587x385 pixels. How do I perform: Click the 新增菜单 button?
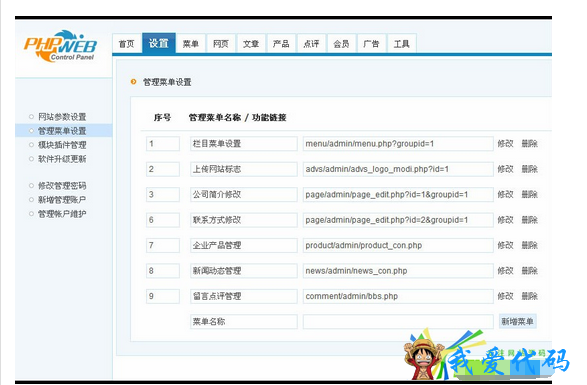tap(517, 322)
